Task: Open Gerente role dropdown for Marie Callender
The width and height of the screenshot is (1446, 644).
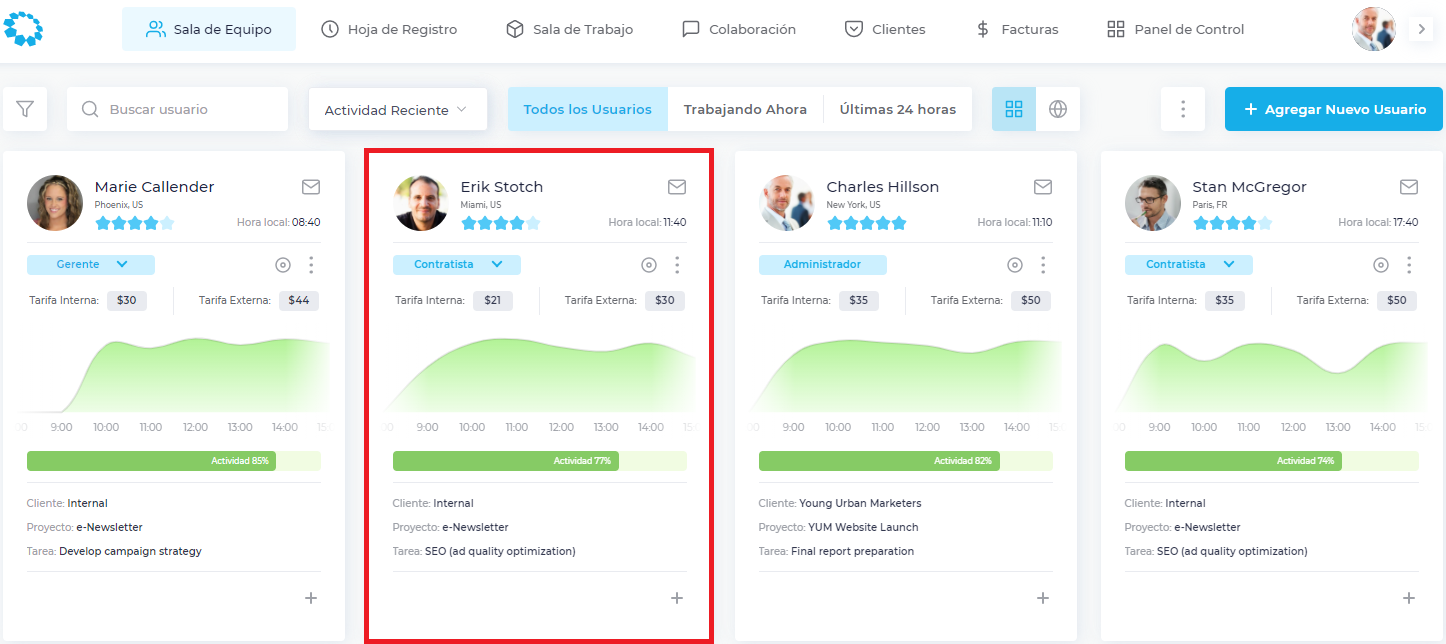Action: (x=91, y=265)
